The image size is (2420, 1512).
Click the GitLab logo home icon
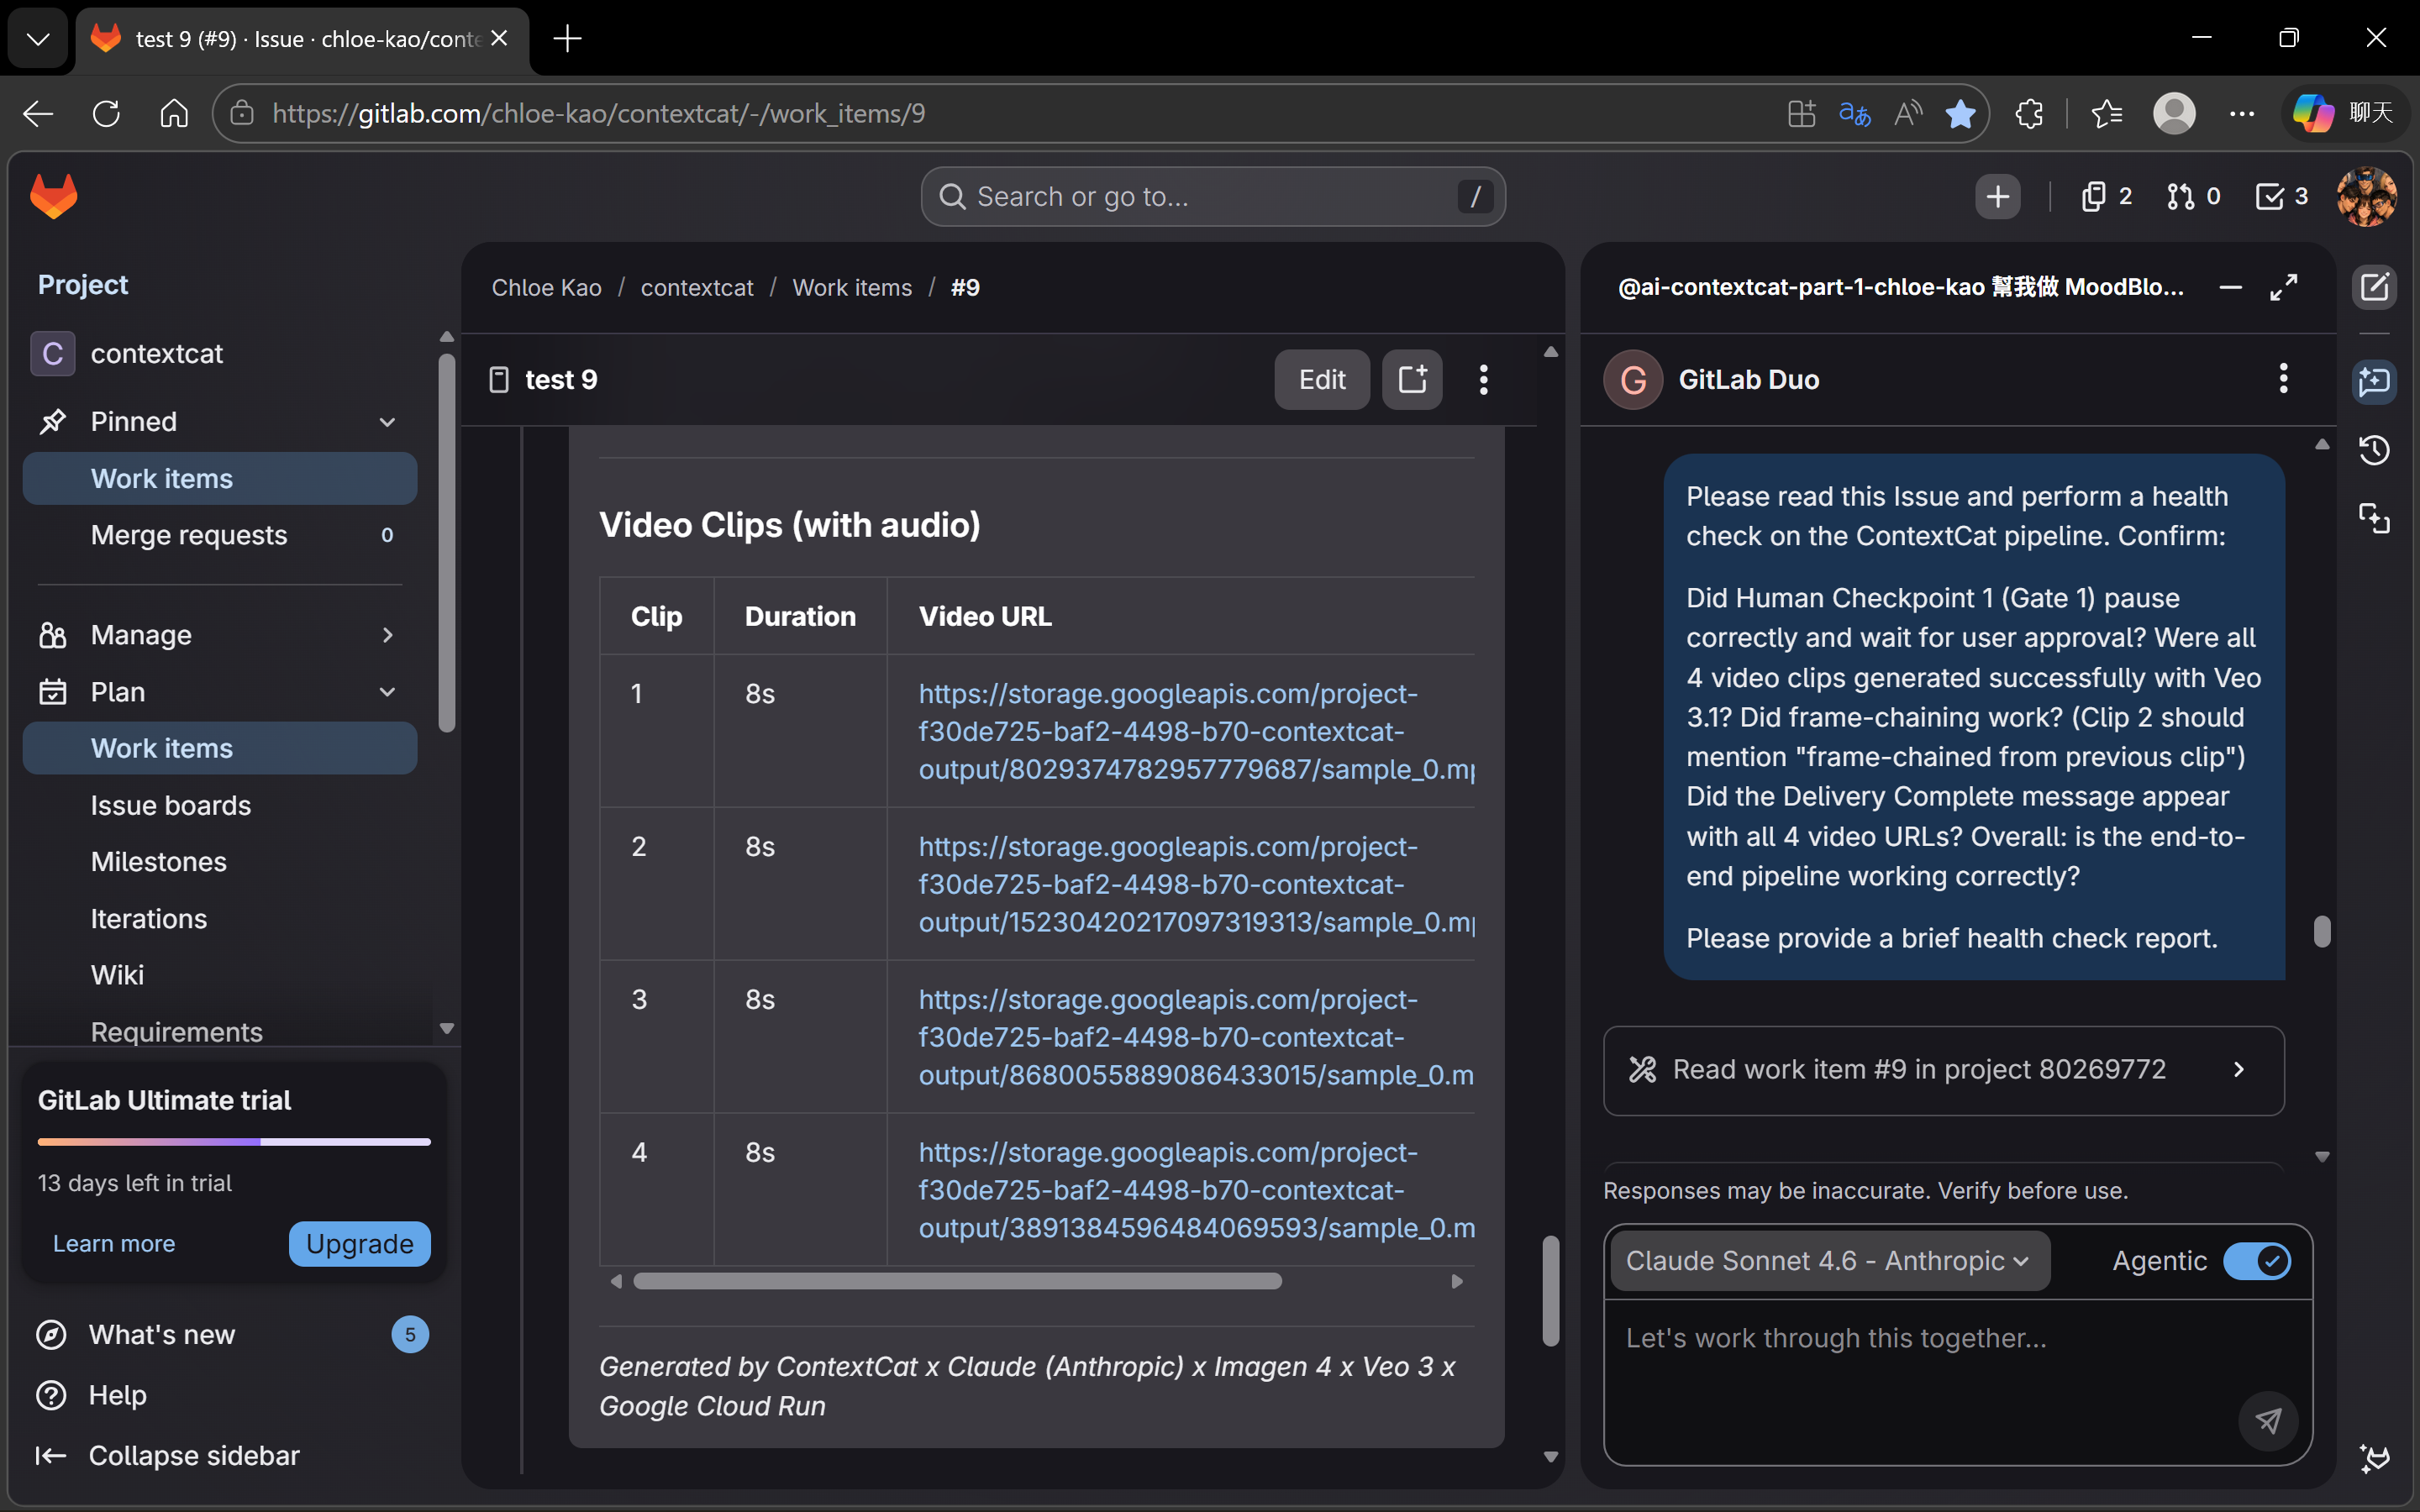click(x=54, y=196)
